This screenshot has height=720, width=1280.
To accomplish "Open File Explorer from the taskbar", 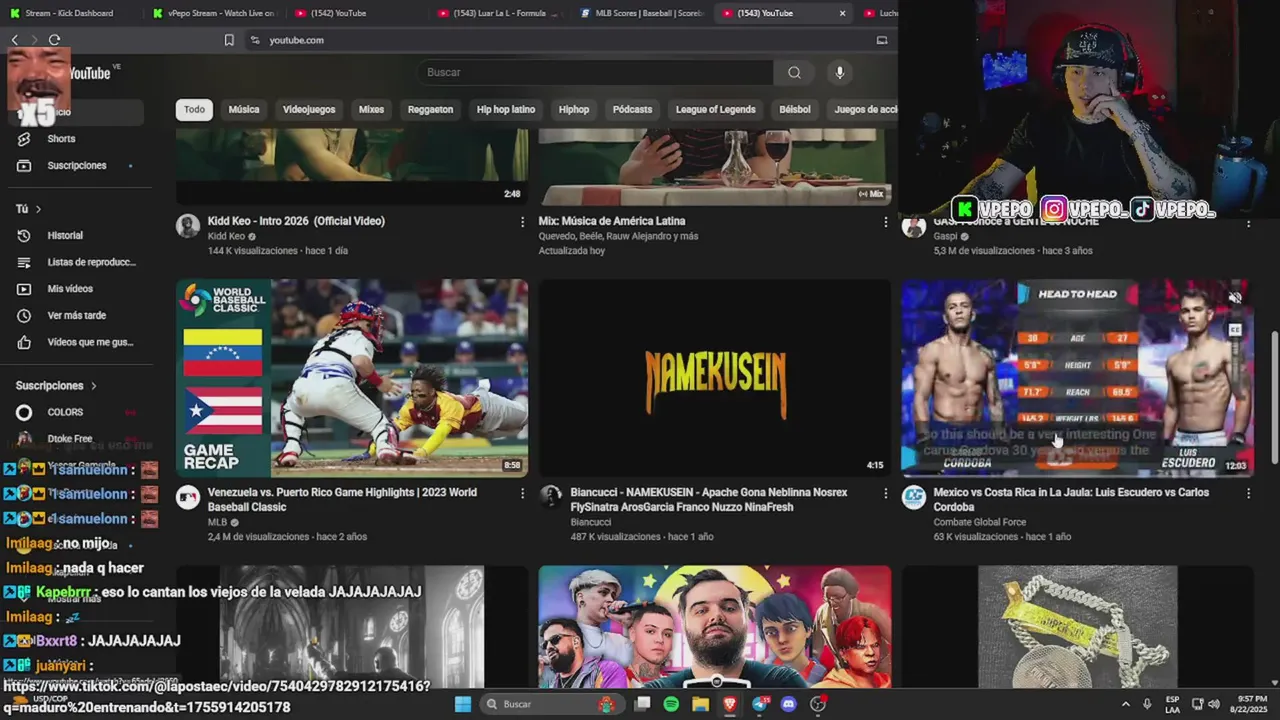I will pos(700,704).
